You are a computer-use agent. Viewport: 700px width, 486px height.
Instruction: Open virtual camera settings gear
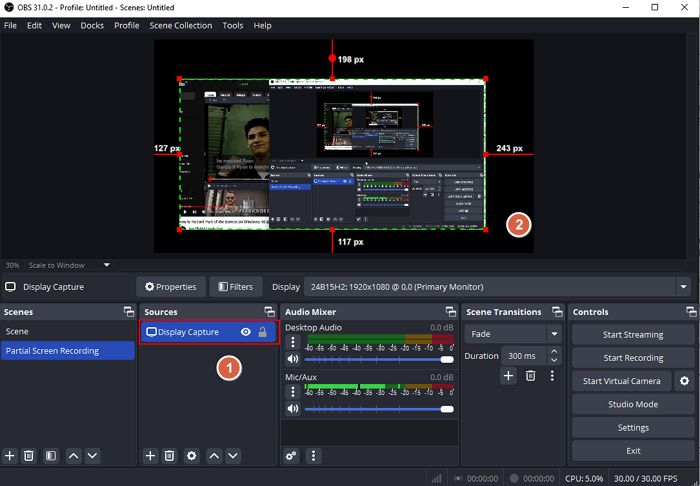(x=684, y=381)
